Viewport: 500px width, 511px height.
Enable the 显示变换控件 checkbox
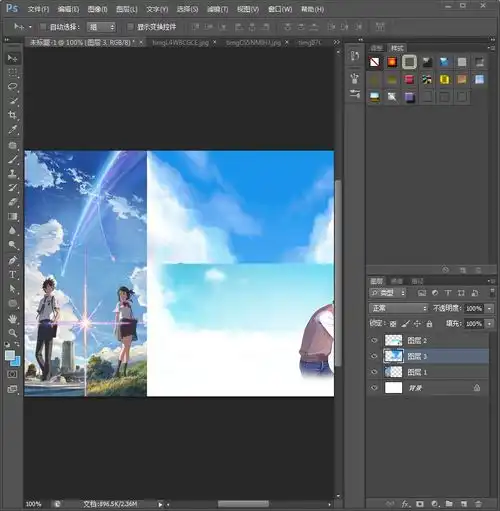(x=131, y=27)
